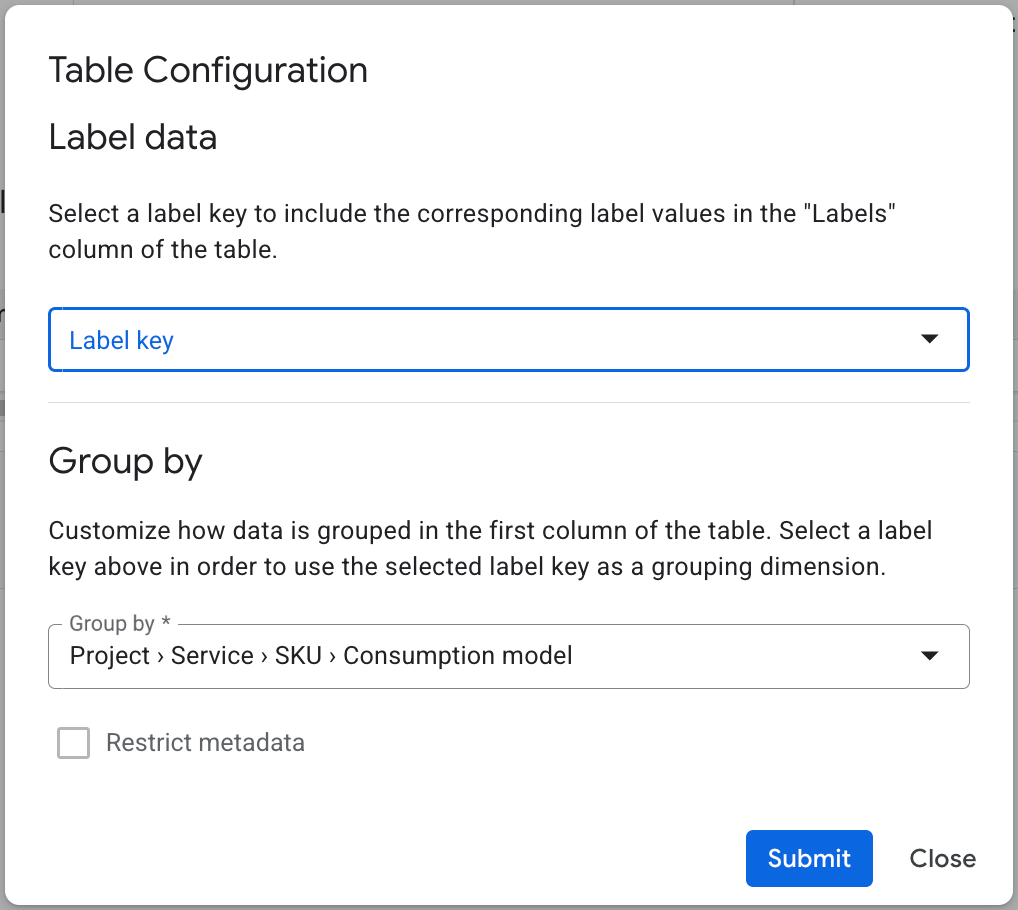Click the Table Configuration title

[208, 70]
